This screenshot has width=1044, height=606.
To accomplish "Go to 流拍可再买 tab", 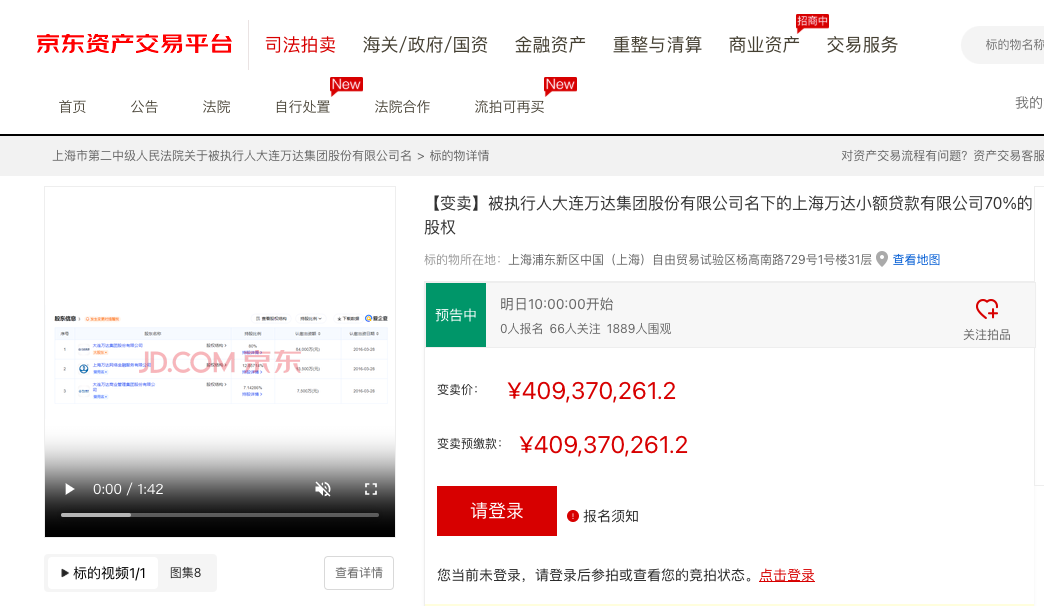I will [509, 107].
